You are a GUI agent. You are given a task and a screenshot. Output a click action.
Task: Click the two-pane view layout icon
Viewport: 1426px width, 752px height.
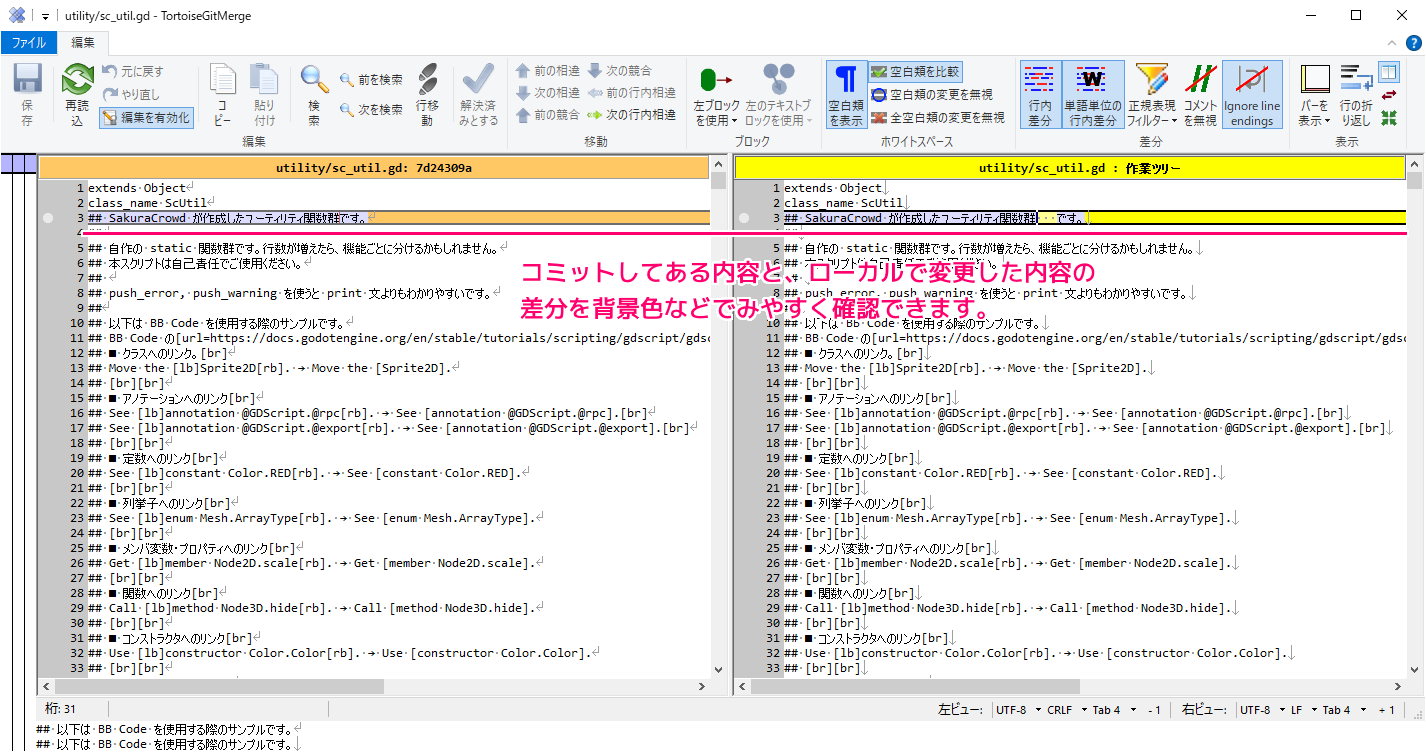1389,72
